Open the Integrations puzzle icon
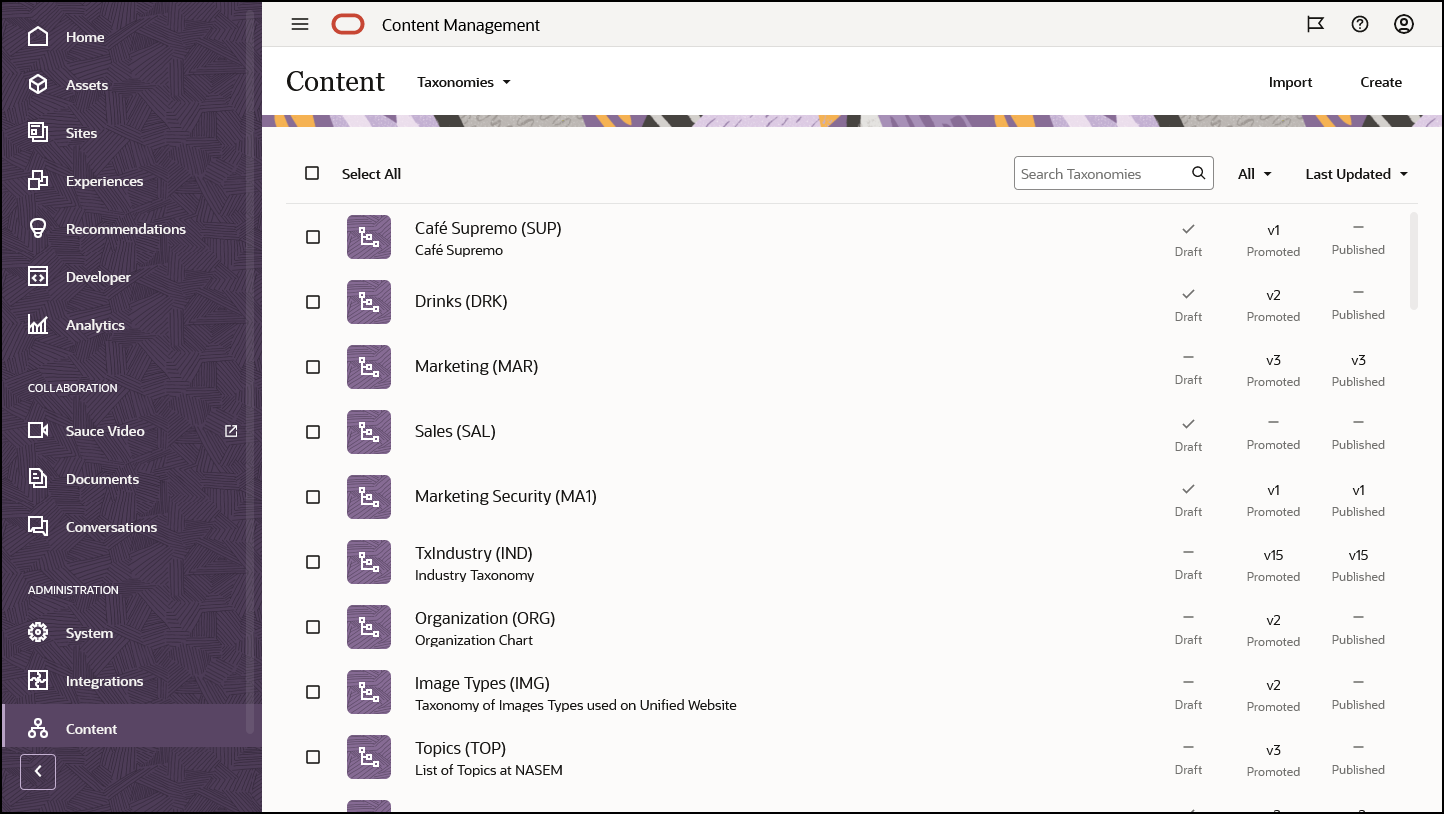Screen dimensions: 1444x814 click(x=38, y=681)
